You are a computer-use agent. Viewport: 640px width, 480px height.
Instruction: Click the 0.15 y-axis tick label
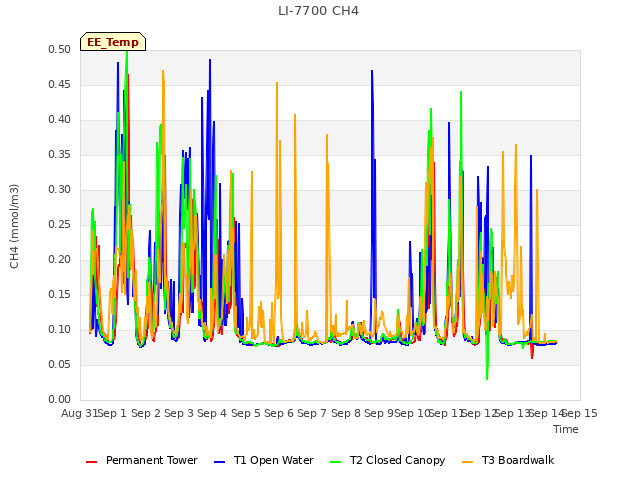(x=60, y=294)
